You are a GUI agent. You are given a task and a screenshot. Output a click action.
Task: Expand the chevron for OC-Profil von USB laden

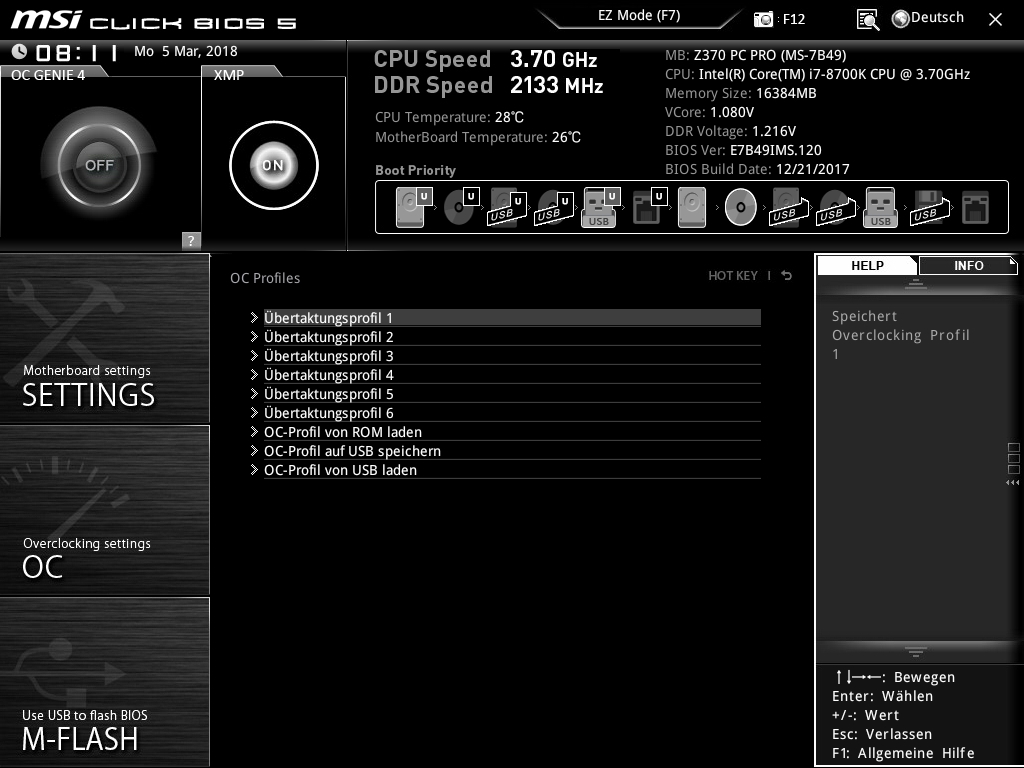tap(254, 470)
